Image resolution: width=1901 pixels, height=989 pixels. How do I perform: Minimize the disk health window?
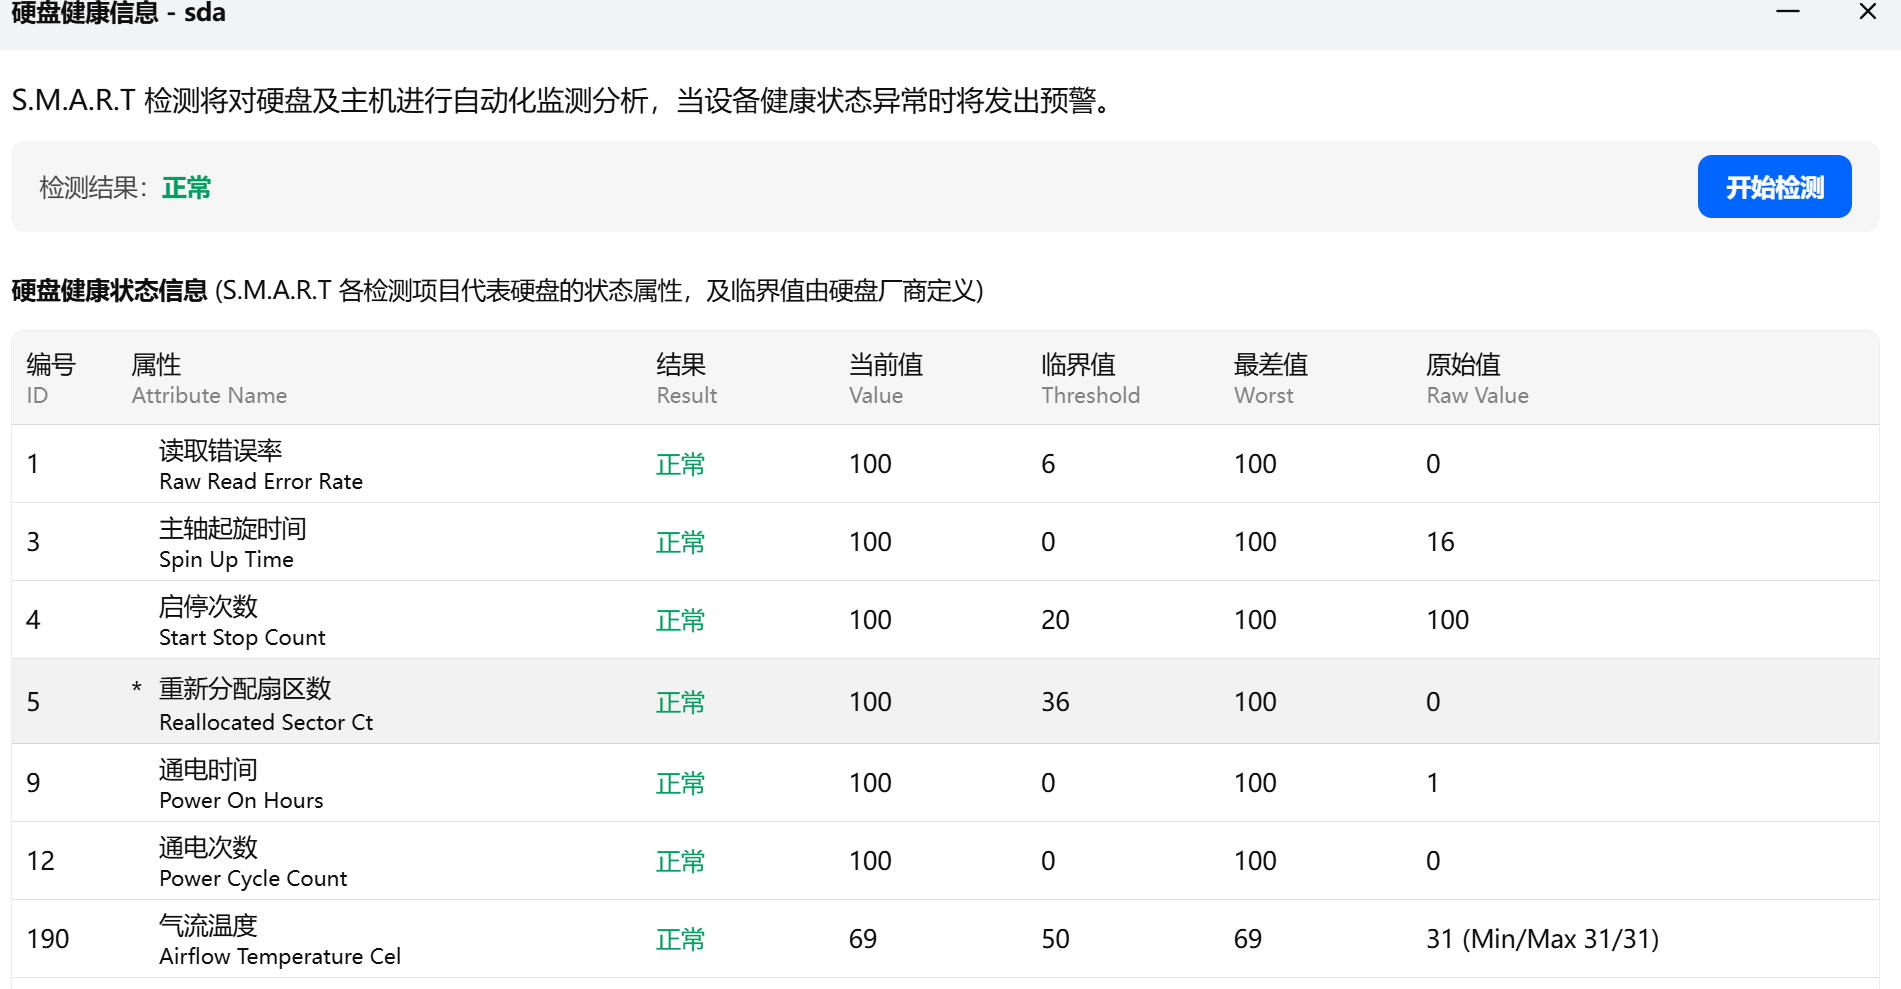pyautogui.click(x=1787, y=13)
